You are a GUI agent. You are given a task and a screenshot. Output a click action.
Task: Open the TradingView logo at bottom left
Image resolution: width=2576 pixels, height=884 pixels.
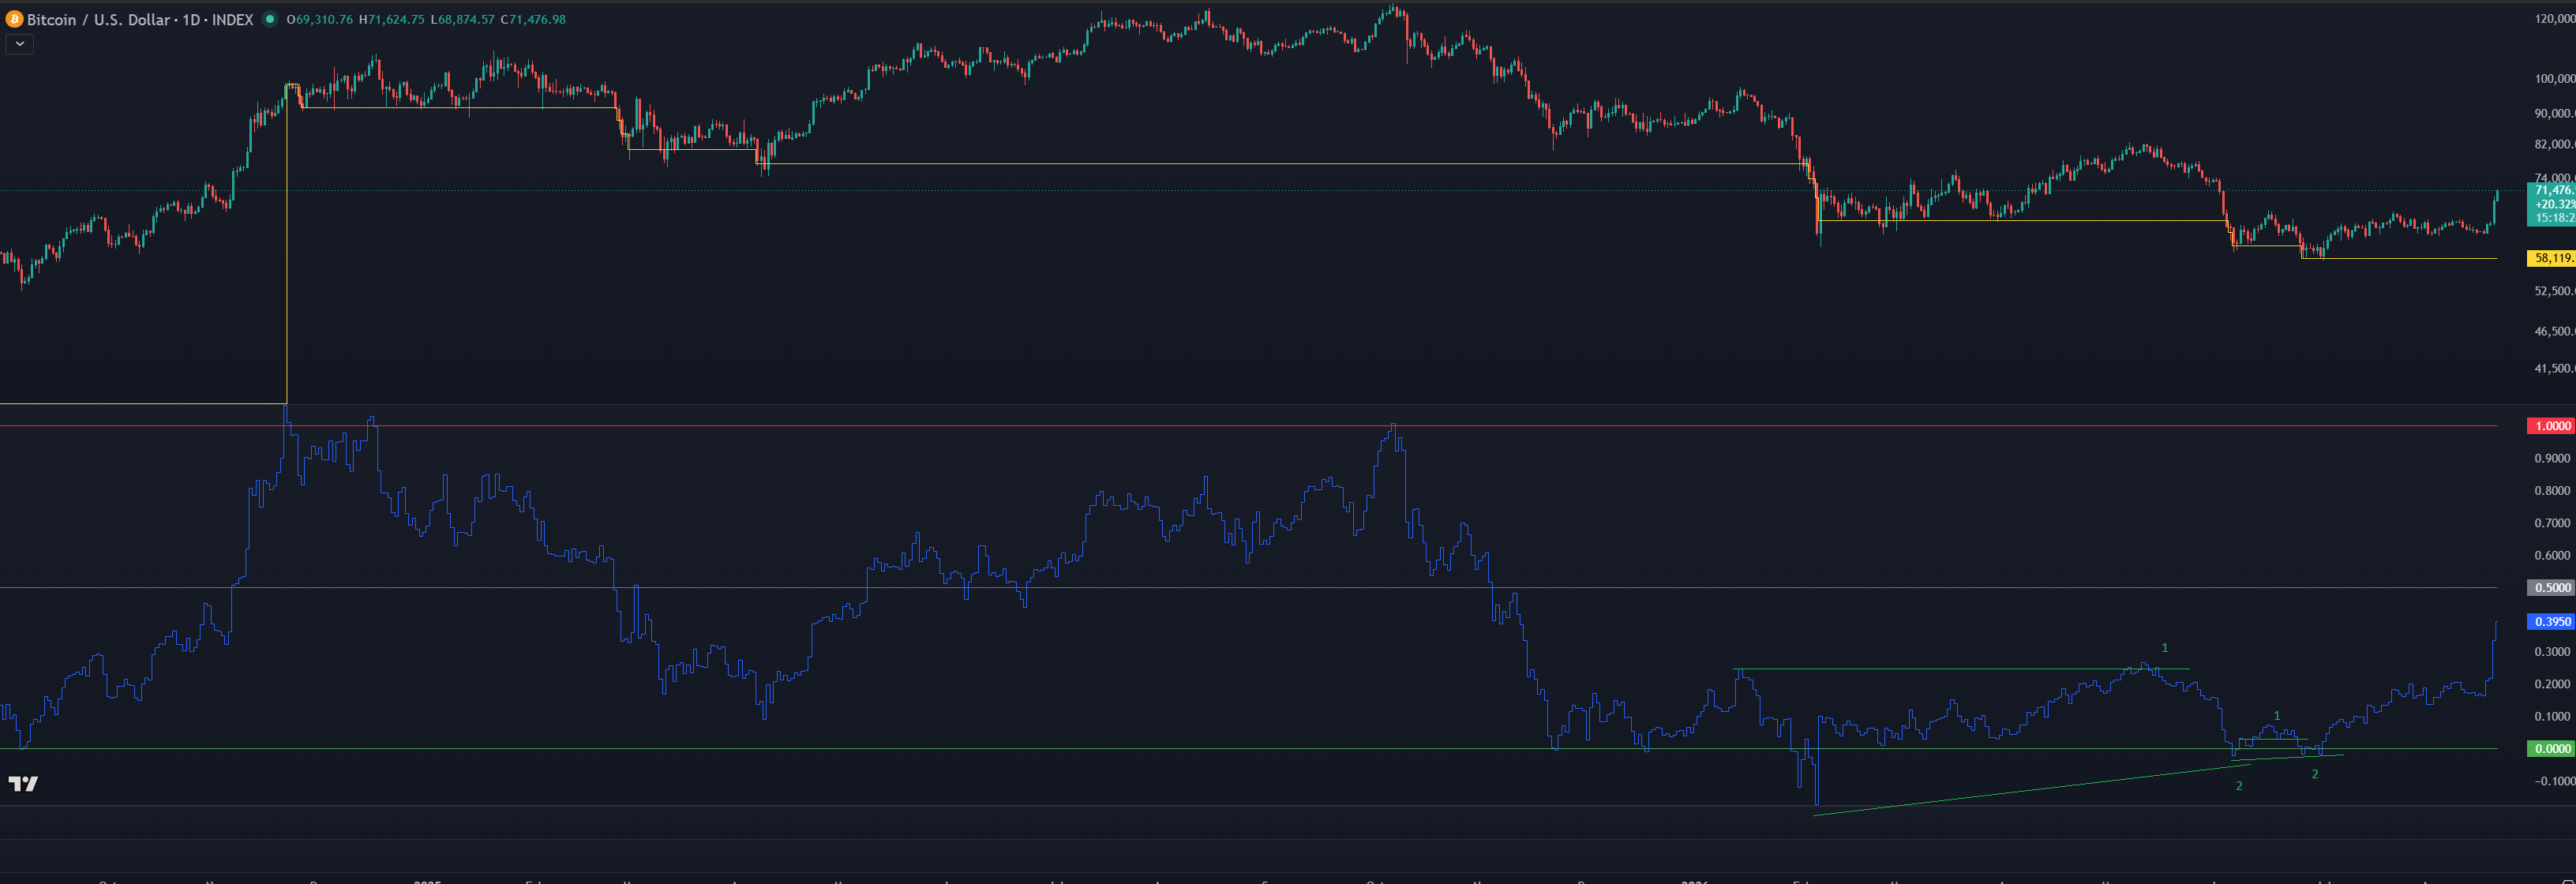coord(23,784)
